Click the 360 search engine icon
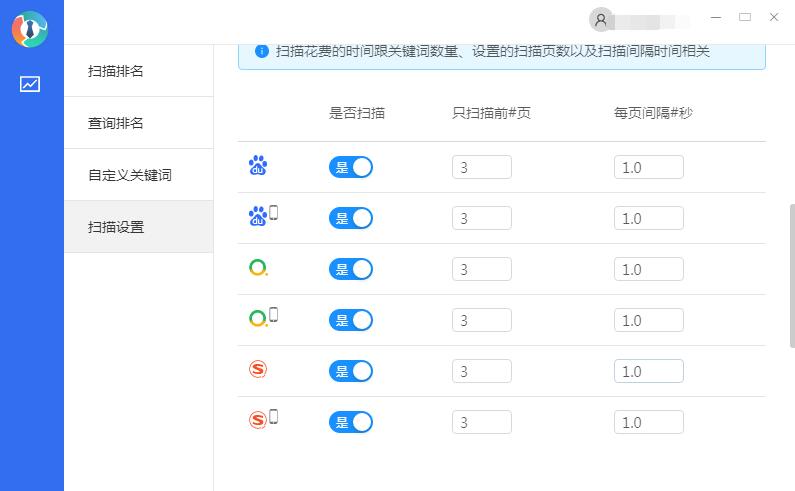Image resolution: width=795 pixels, height=491 pixels. (x=258, y=268)
